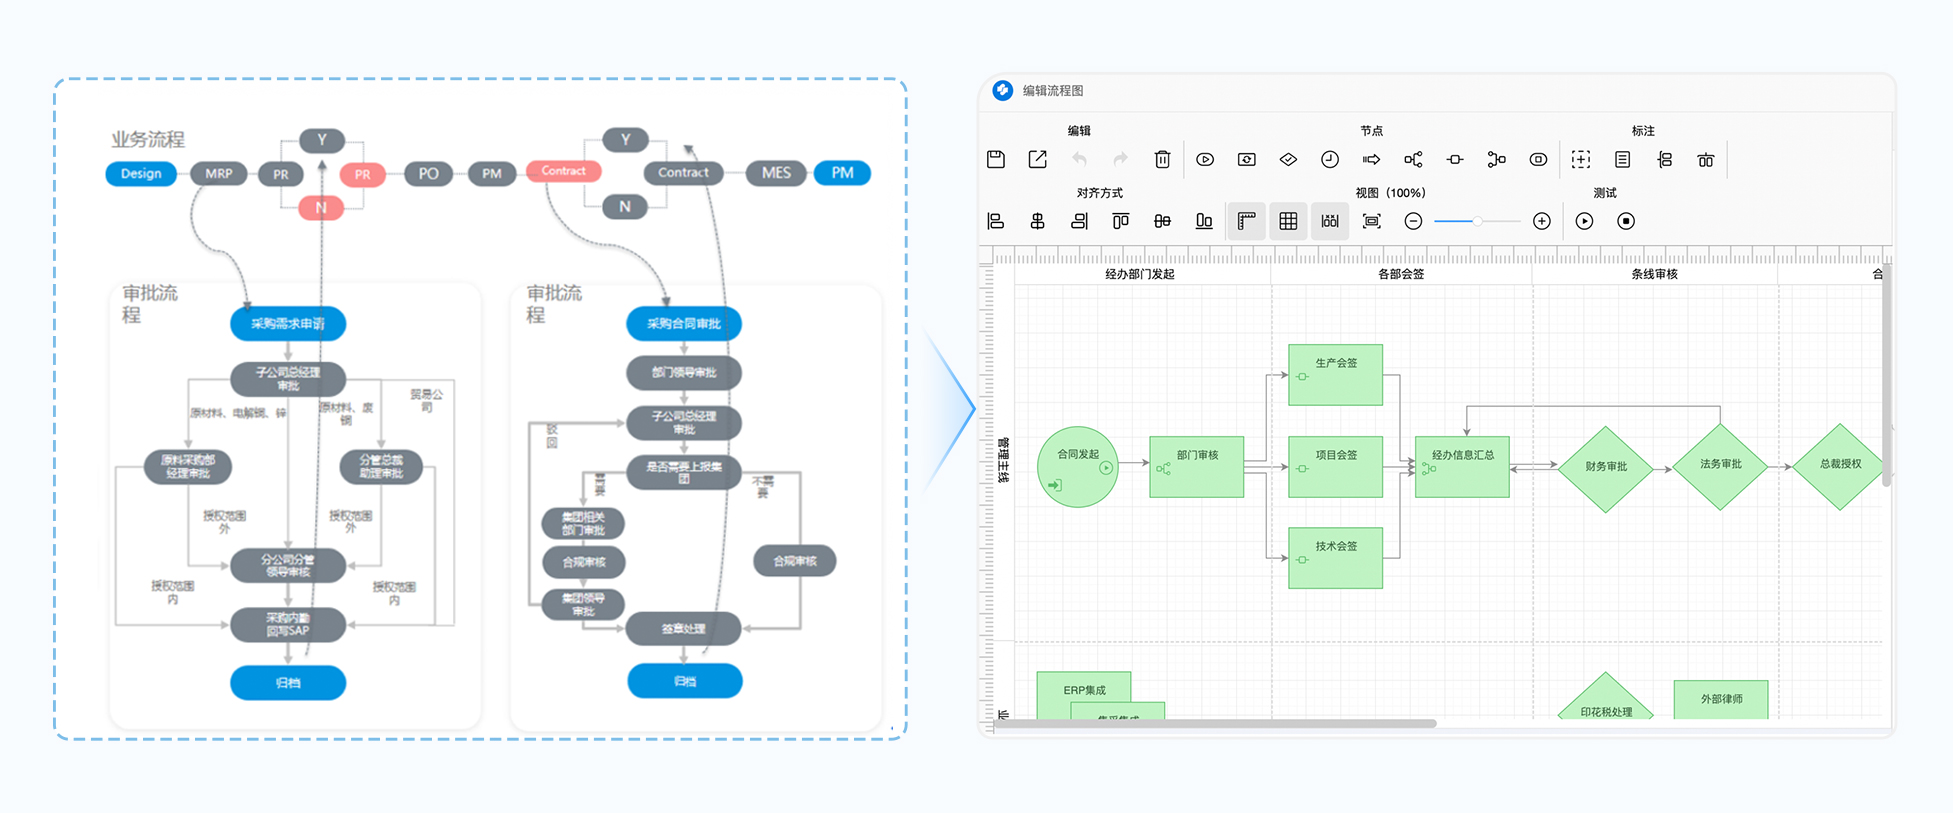The image size is (1953, 813).
Task: Add a timer node with the clock icon
Action: (x=1329, y=159)
